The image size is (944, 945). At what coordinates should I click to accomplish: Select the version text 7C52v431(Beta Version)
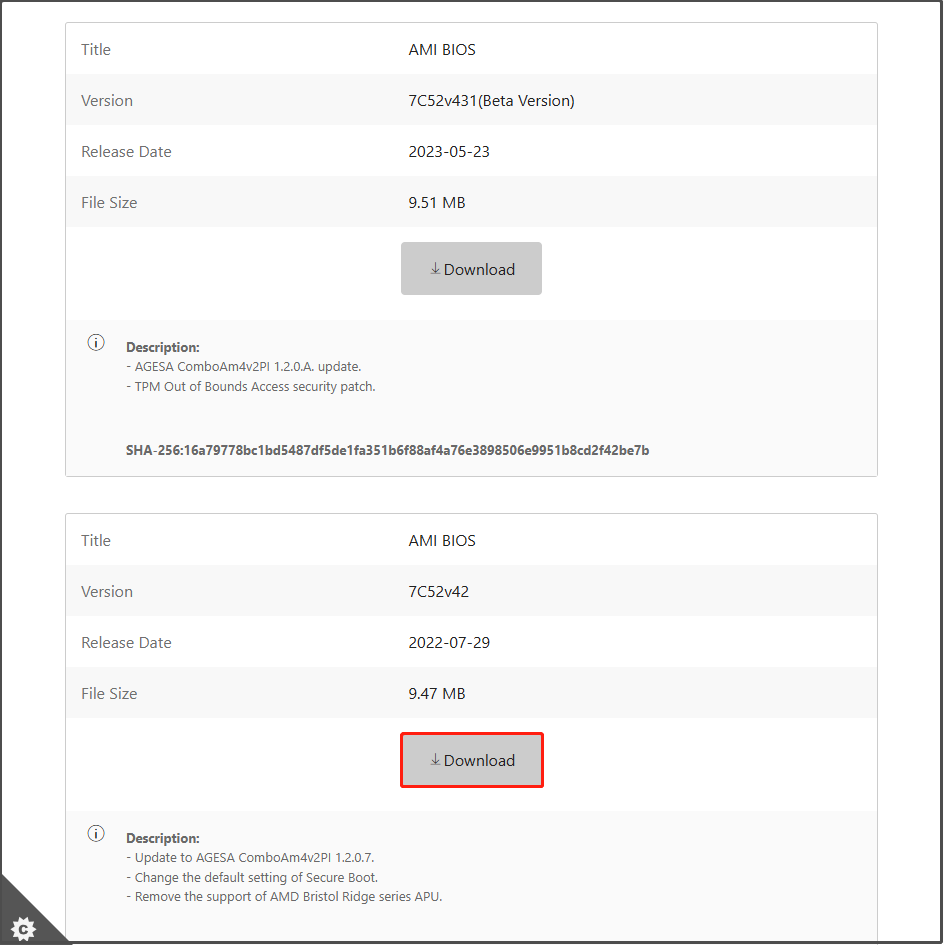(489, 100)
